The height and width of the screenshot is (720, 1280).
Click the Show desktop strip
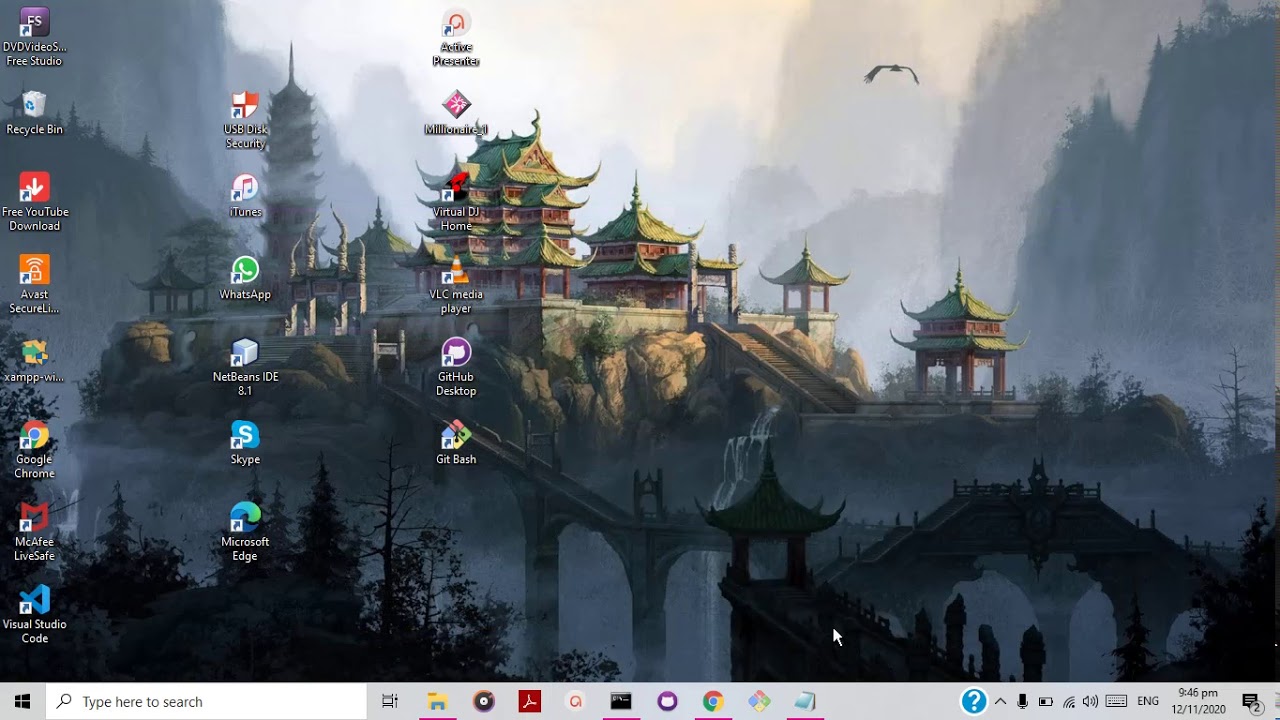click(1276, 701)
